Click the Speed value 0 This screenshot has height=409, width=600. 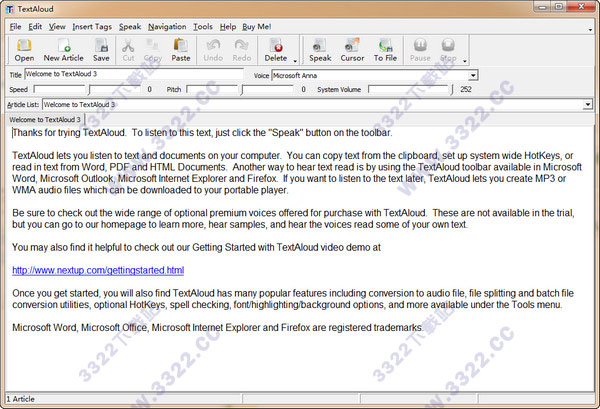pyautogui.click(x=149, y=89)
